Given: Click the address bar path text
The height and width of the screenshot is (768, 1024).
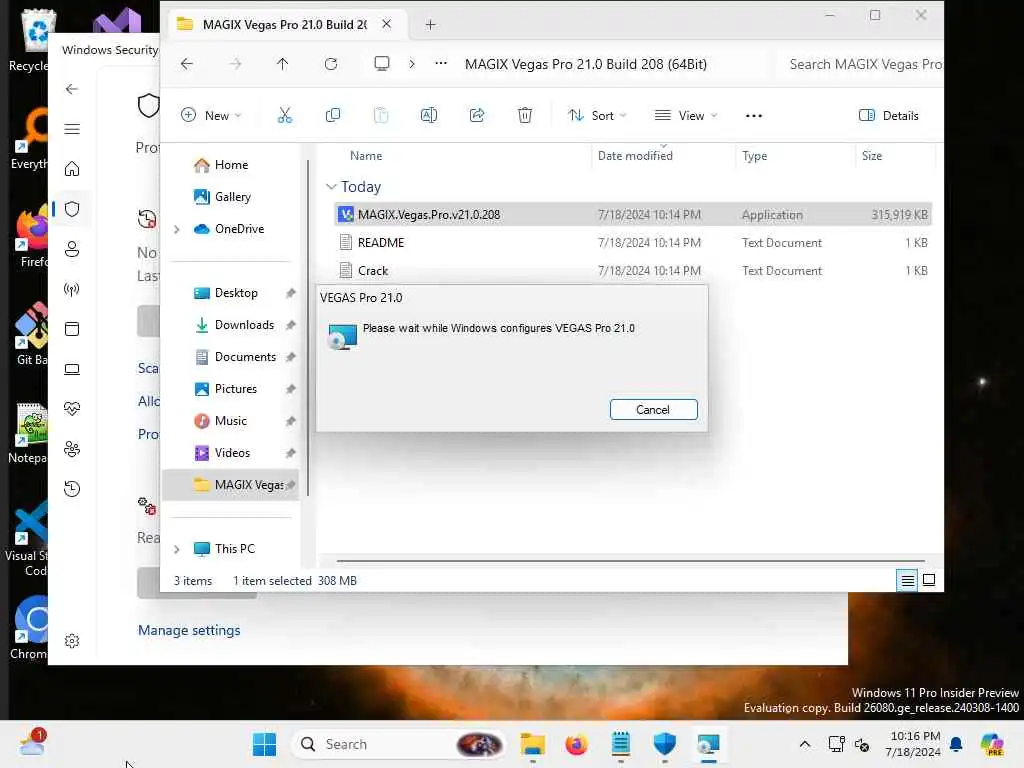Looking at the screenshot, I should point(586,64).
